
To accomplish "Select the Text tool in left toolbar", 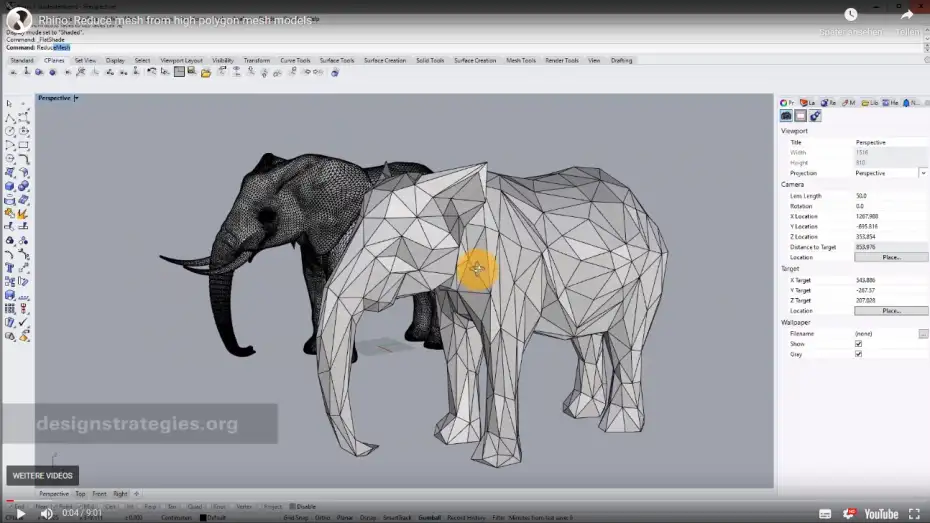I will tap(10, 268).
